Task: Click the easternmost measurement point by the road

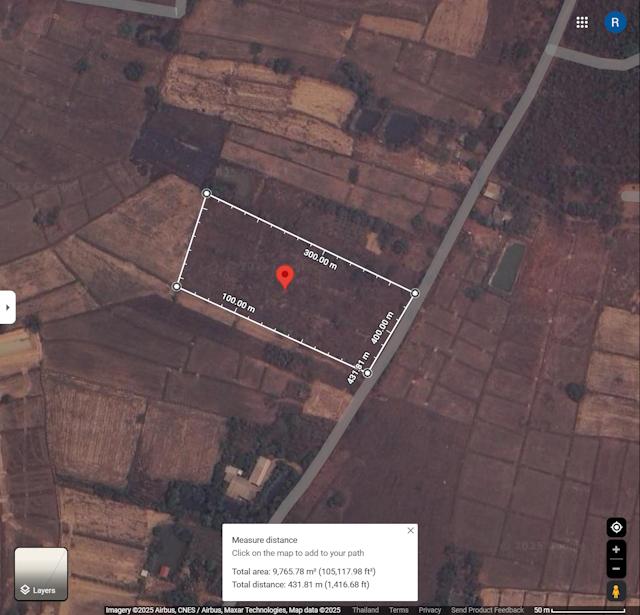Action: click(x=415, y=293)
